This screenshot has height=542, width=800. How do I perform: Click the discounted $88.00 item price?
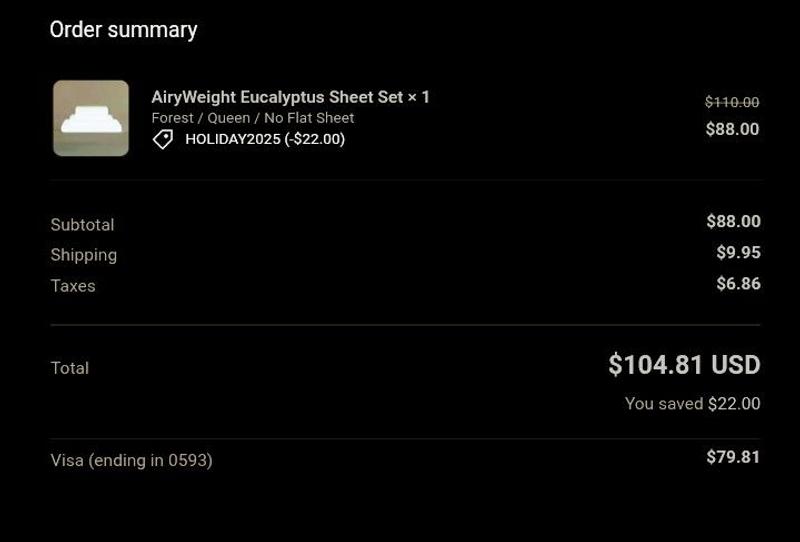[x=732, y=129]
